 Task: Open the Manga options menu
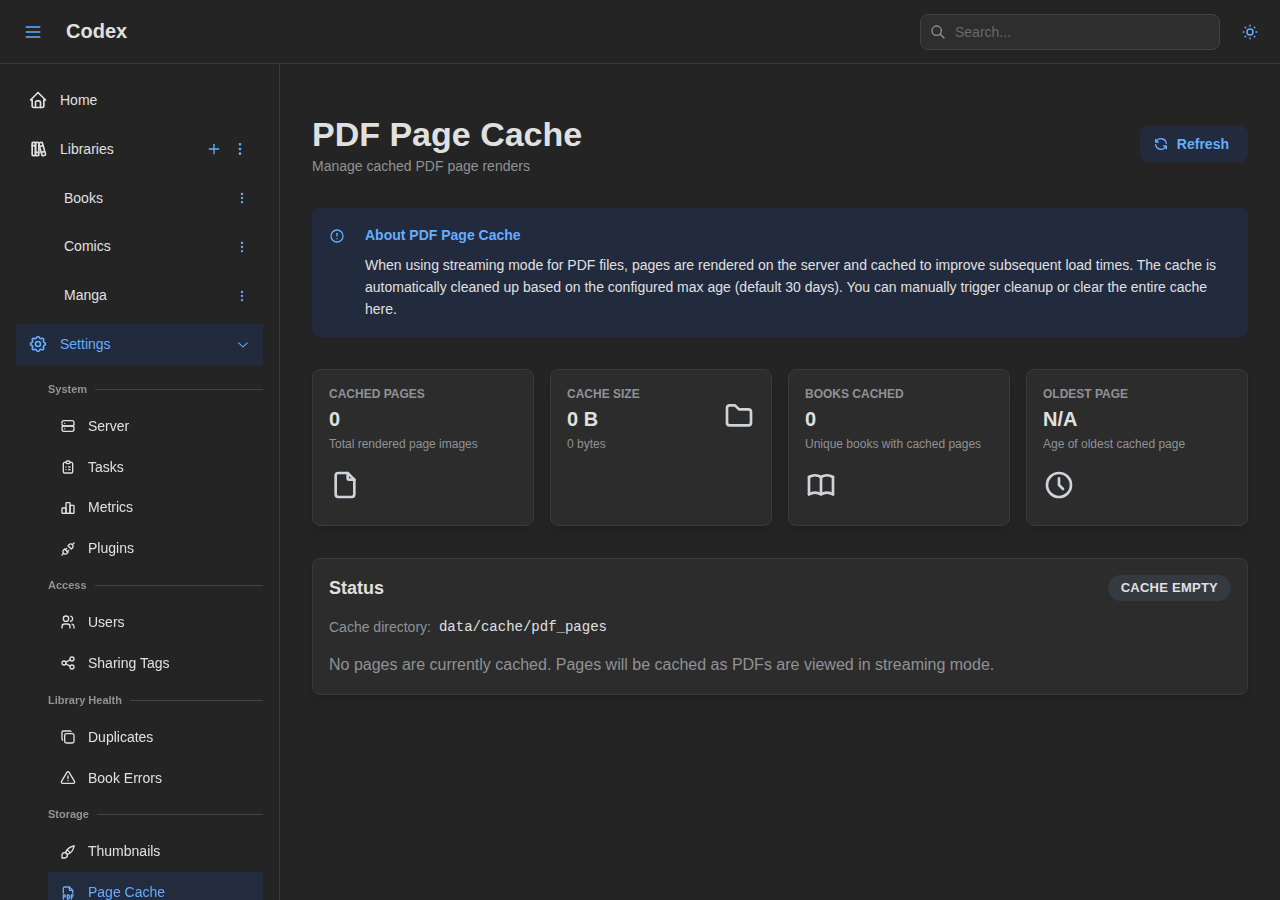[241, 295]
